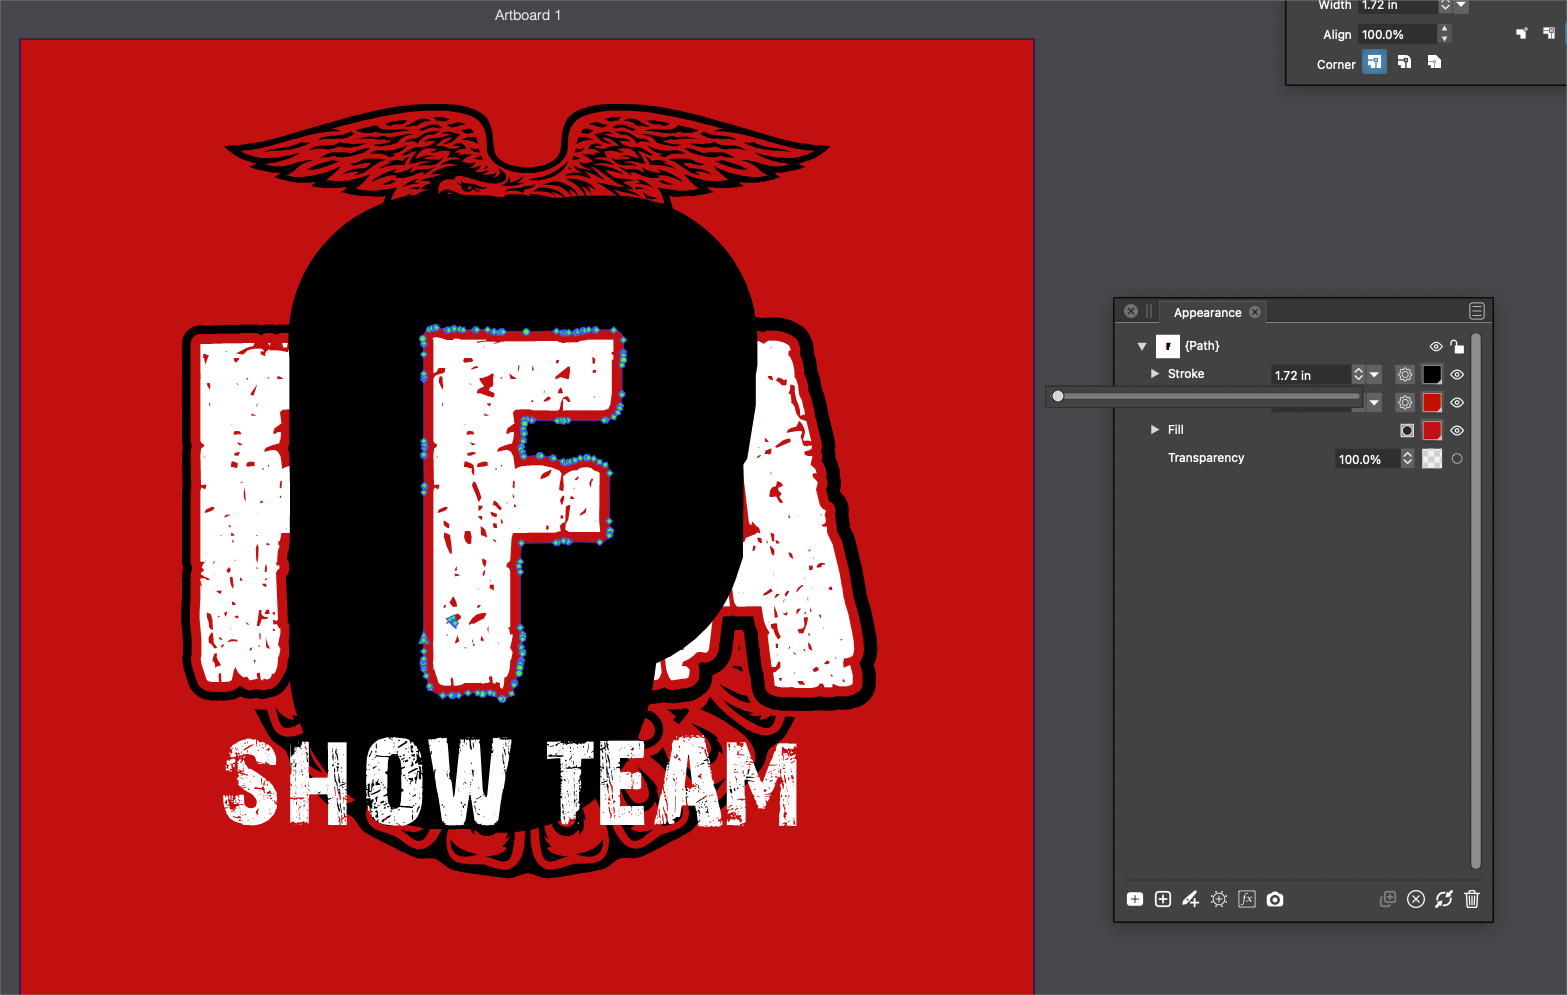Toggle the {Path} lock icon
1567x995 pixels.
click(1457, 346)
